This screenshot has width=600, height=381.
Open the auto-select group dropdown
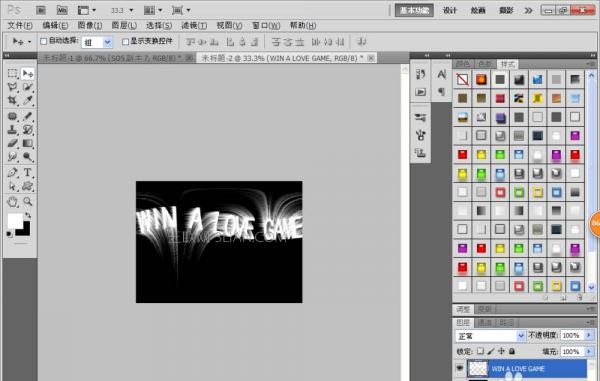(108, 42)
